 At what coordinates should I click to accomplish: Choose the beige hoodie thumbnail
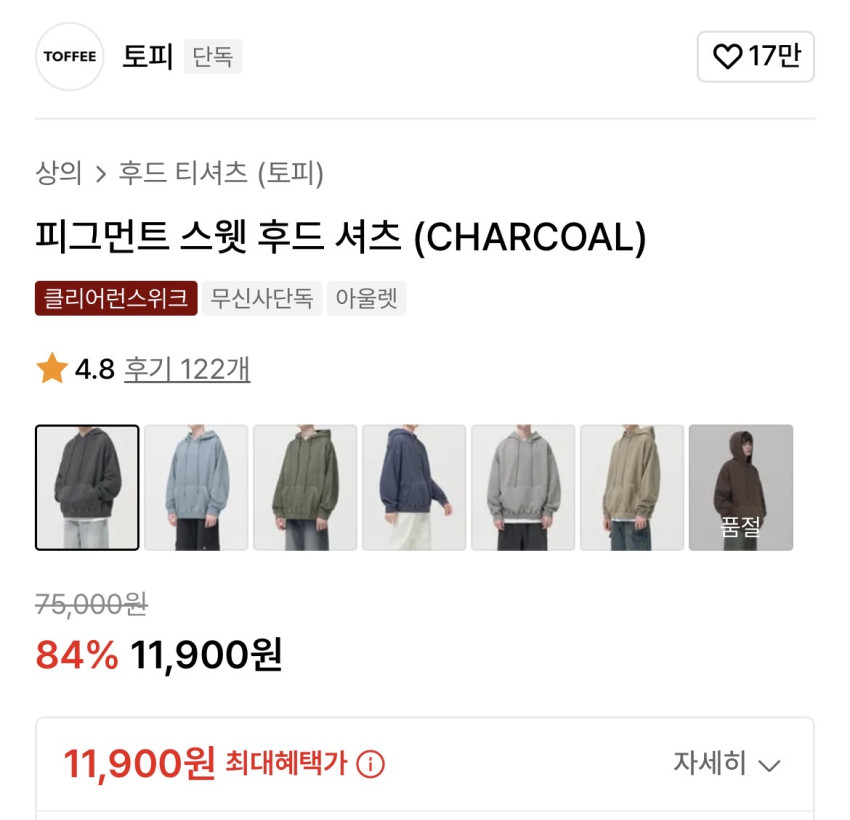click(x=632, y=488)
